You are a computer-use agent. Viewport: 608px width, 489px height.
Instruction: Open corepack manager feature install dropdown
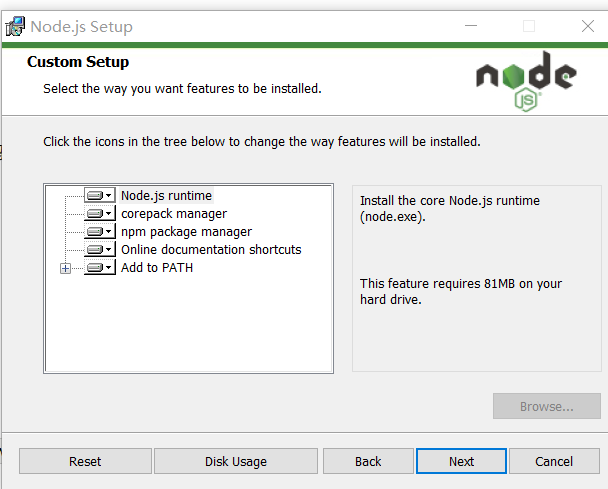(100, 213)
